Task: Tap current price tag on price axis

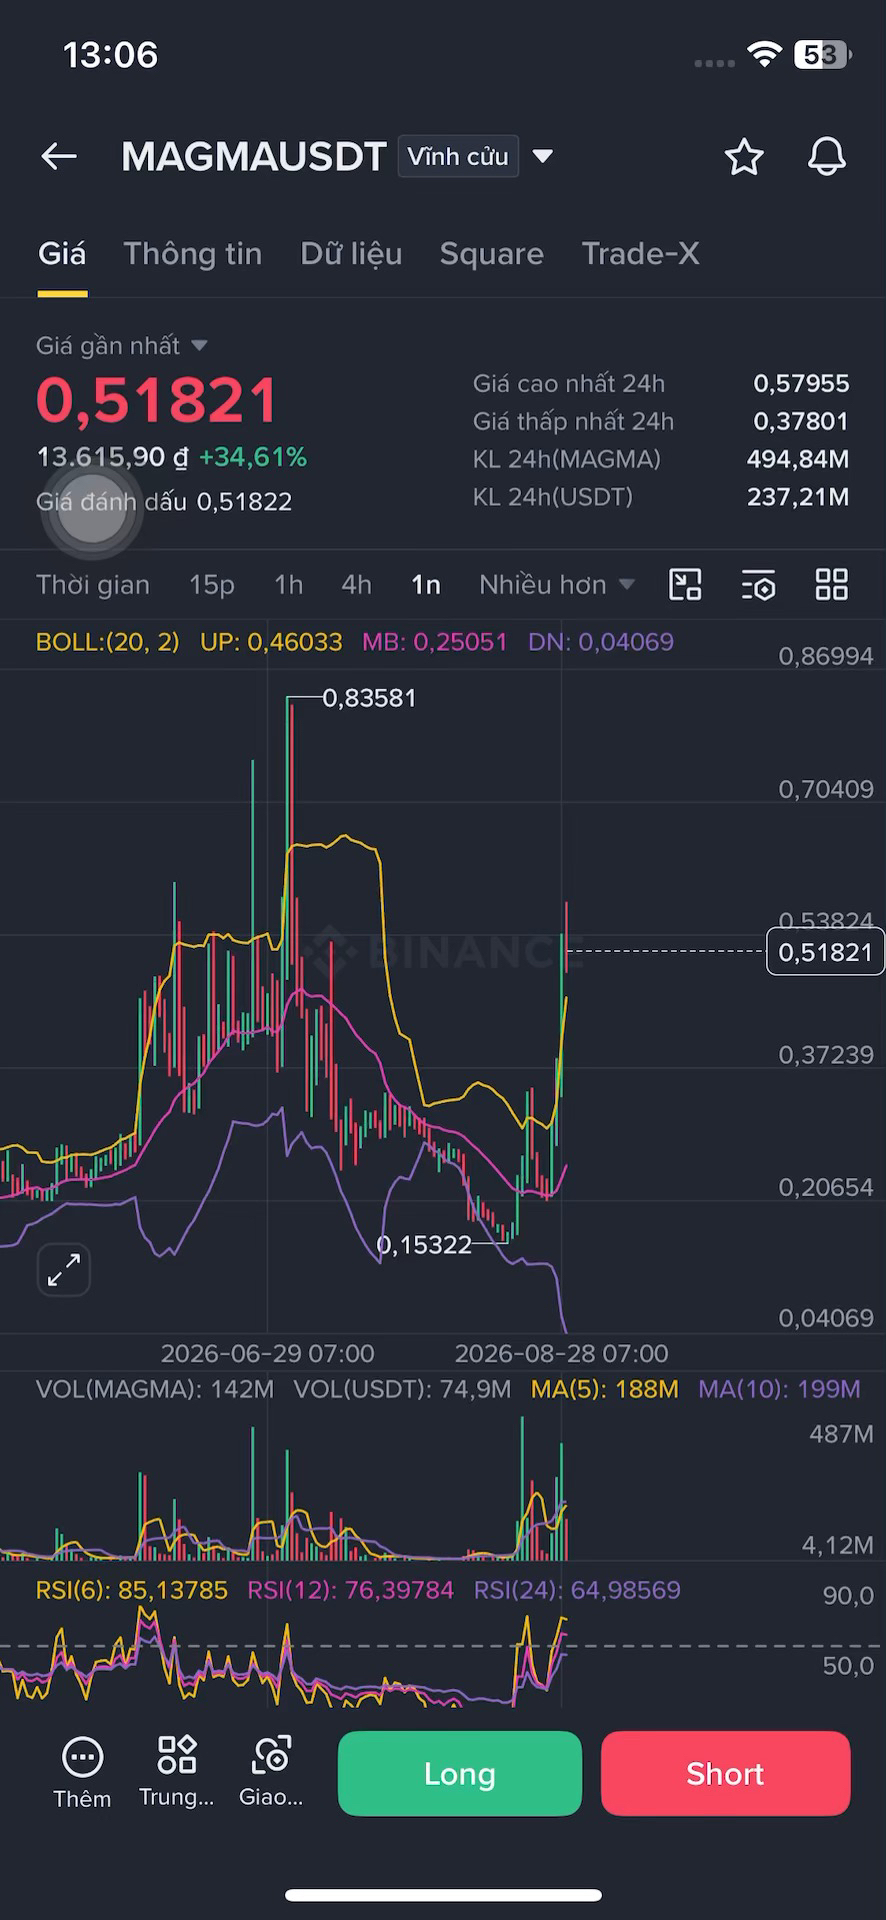Action: tap(825, 952)
